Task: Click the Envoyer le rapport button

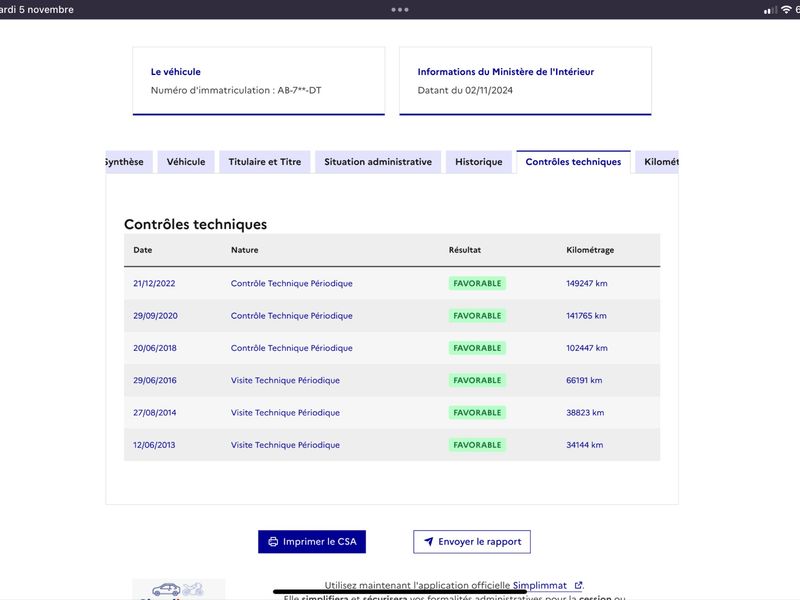Action: point(472,542)
